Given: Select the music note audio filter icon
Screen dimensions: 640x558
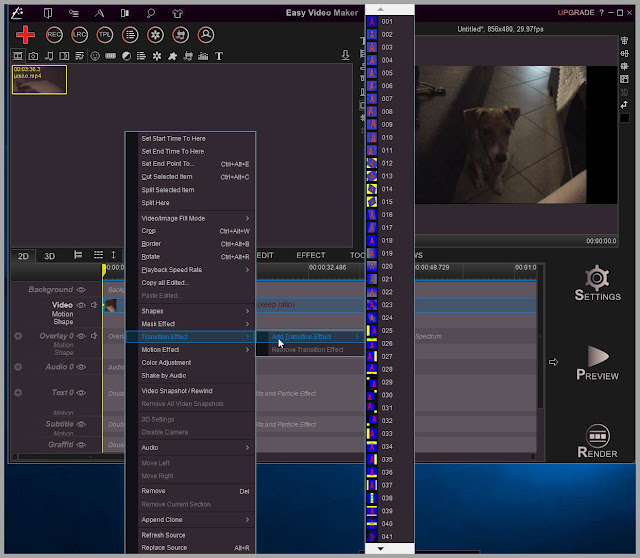Looking at the screenshot, I should coord(49,56).
